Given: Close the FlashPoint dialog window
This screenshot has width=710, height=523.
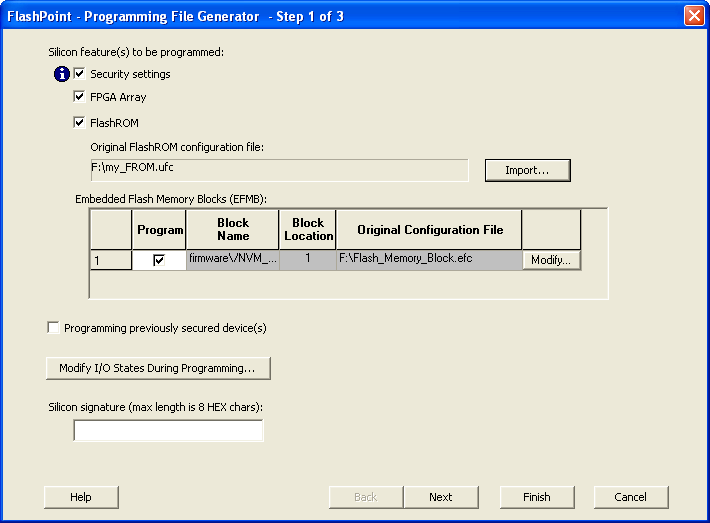Looking at the screenshot, I should coord(694,16).
